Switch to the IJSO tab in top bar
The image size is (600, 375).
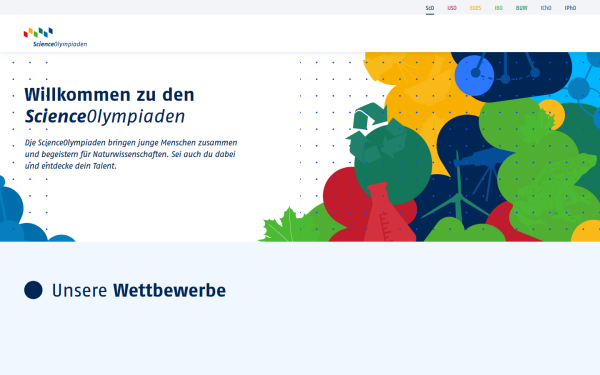click(452, 8)
